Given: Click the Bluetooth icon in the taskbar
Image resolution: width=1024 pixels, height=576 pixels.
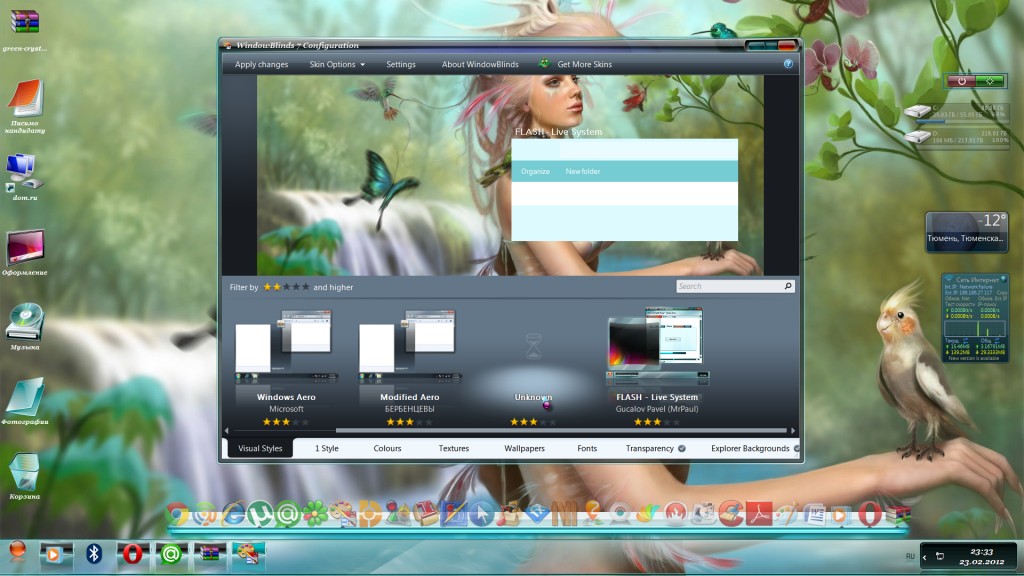Looking at the screenshot, I should click(94, 553).
